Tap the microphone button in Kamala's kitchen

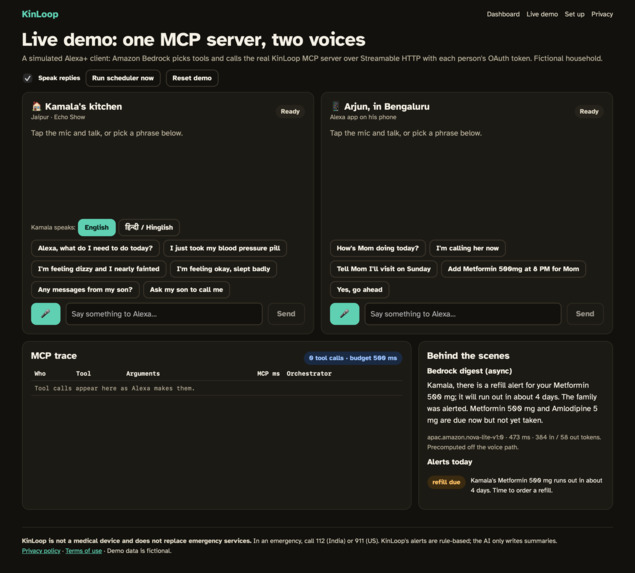(46, 314)
